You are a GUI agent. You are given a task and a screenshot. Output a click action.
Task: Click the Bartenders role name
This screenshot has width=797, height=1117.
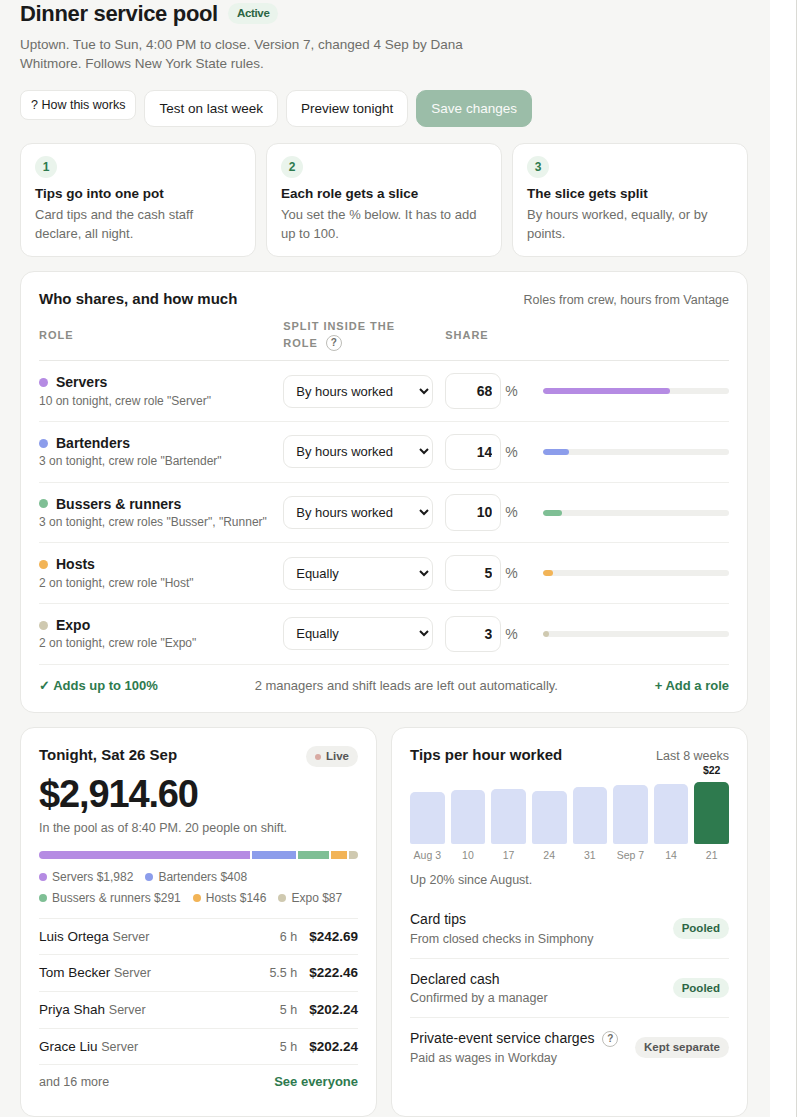click(x=93, y=443)
